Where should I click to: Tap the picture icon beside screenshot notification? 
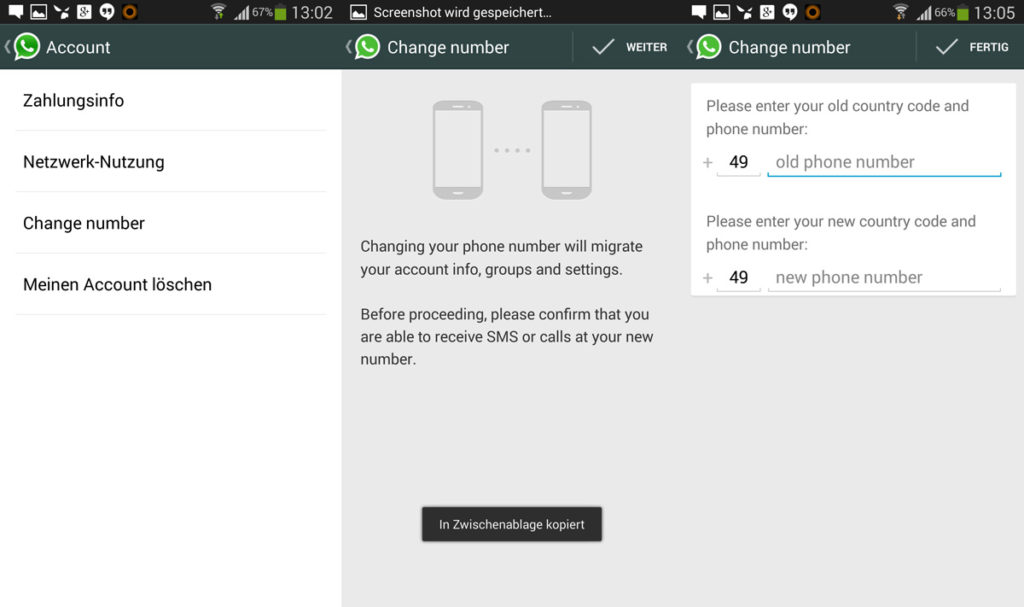coord(358,12)
